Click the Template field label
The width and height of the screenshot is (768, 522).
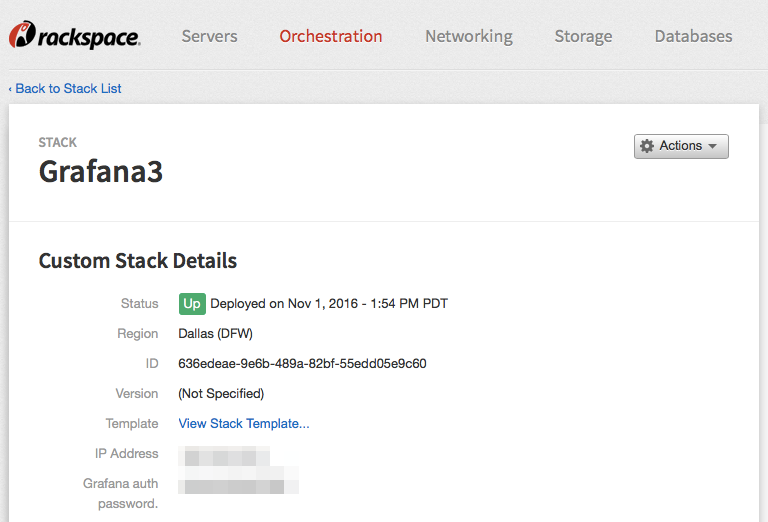pos(132,424)
